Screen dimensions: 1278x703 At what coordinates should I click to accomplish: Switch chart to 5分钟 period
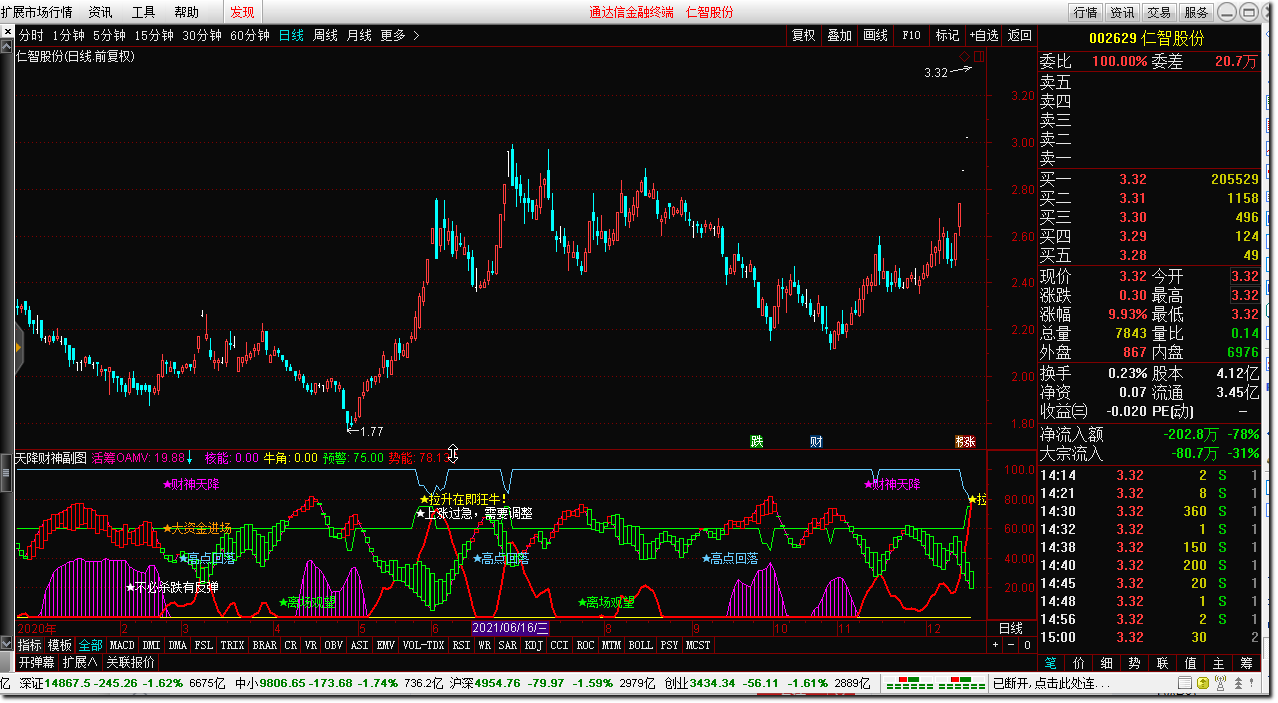[x=109, y=35]
